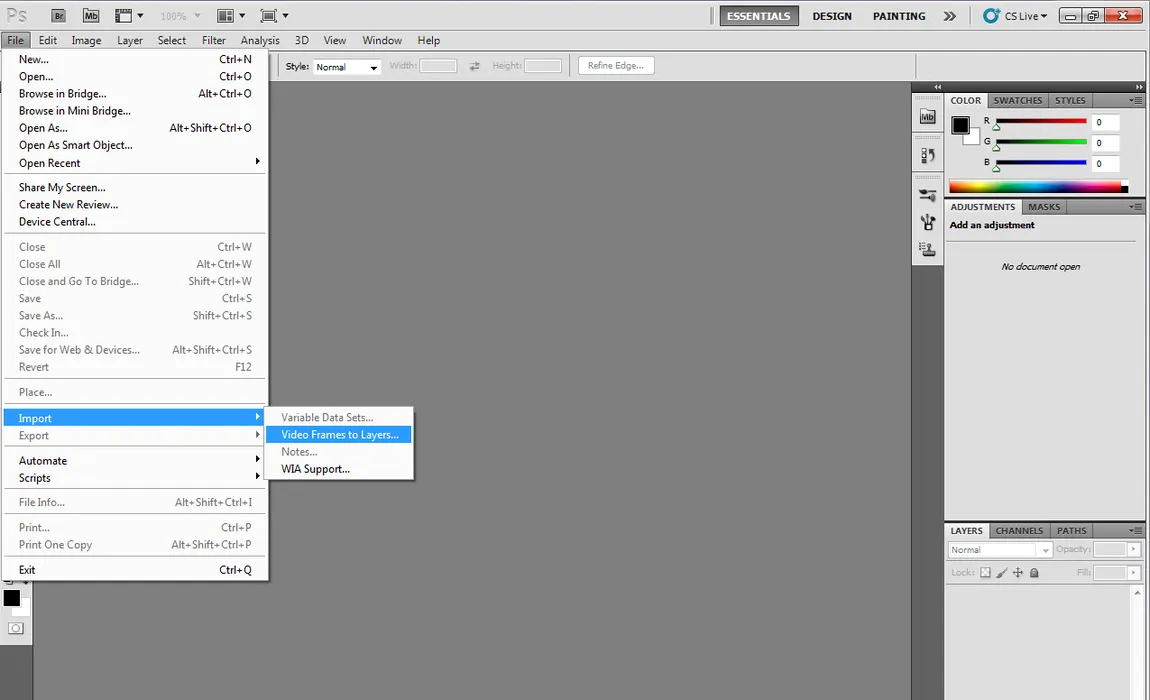
Task: Click the blue B slider track
Action: pos(1041,162)
